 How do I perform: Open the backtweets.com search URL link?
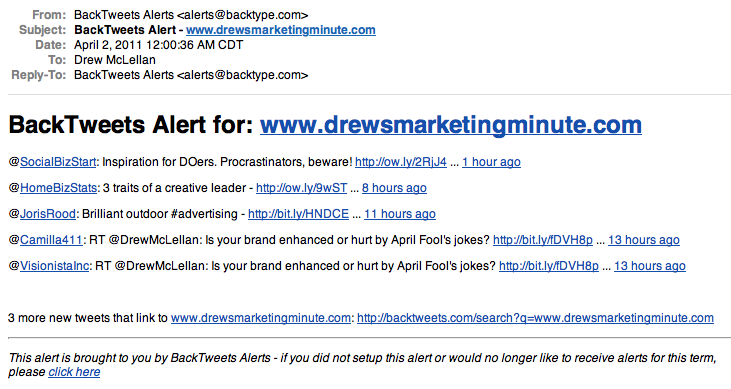tap(535, 318)
